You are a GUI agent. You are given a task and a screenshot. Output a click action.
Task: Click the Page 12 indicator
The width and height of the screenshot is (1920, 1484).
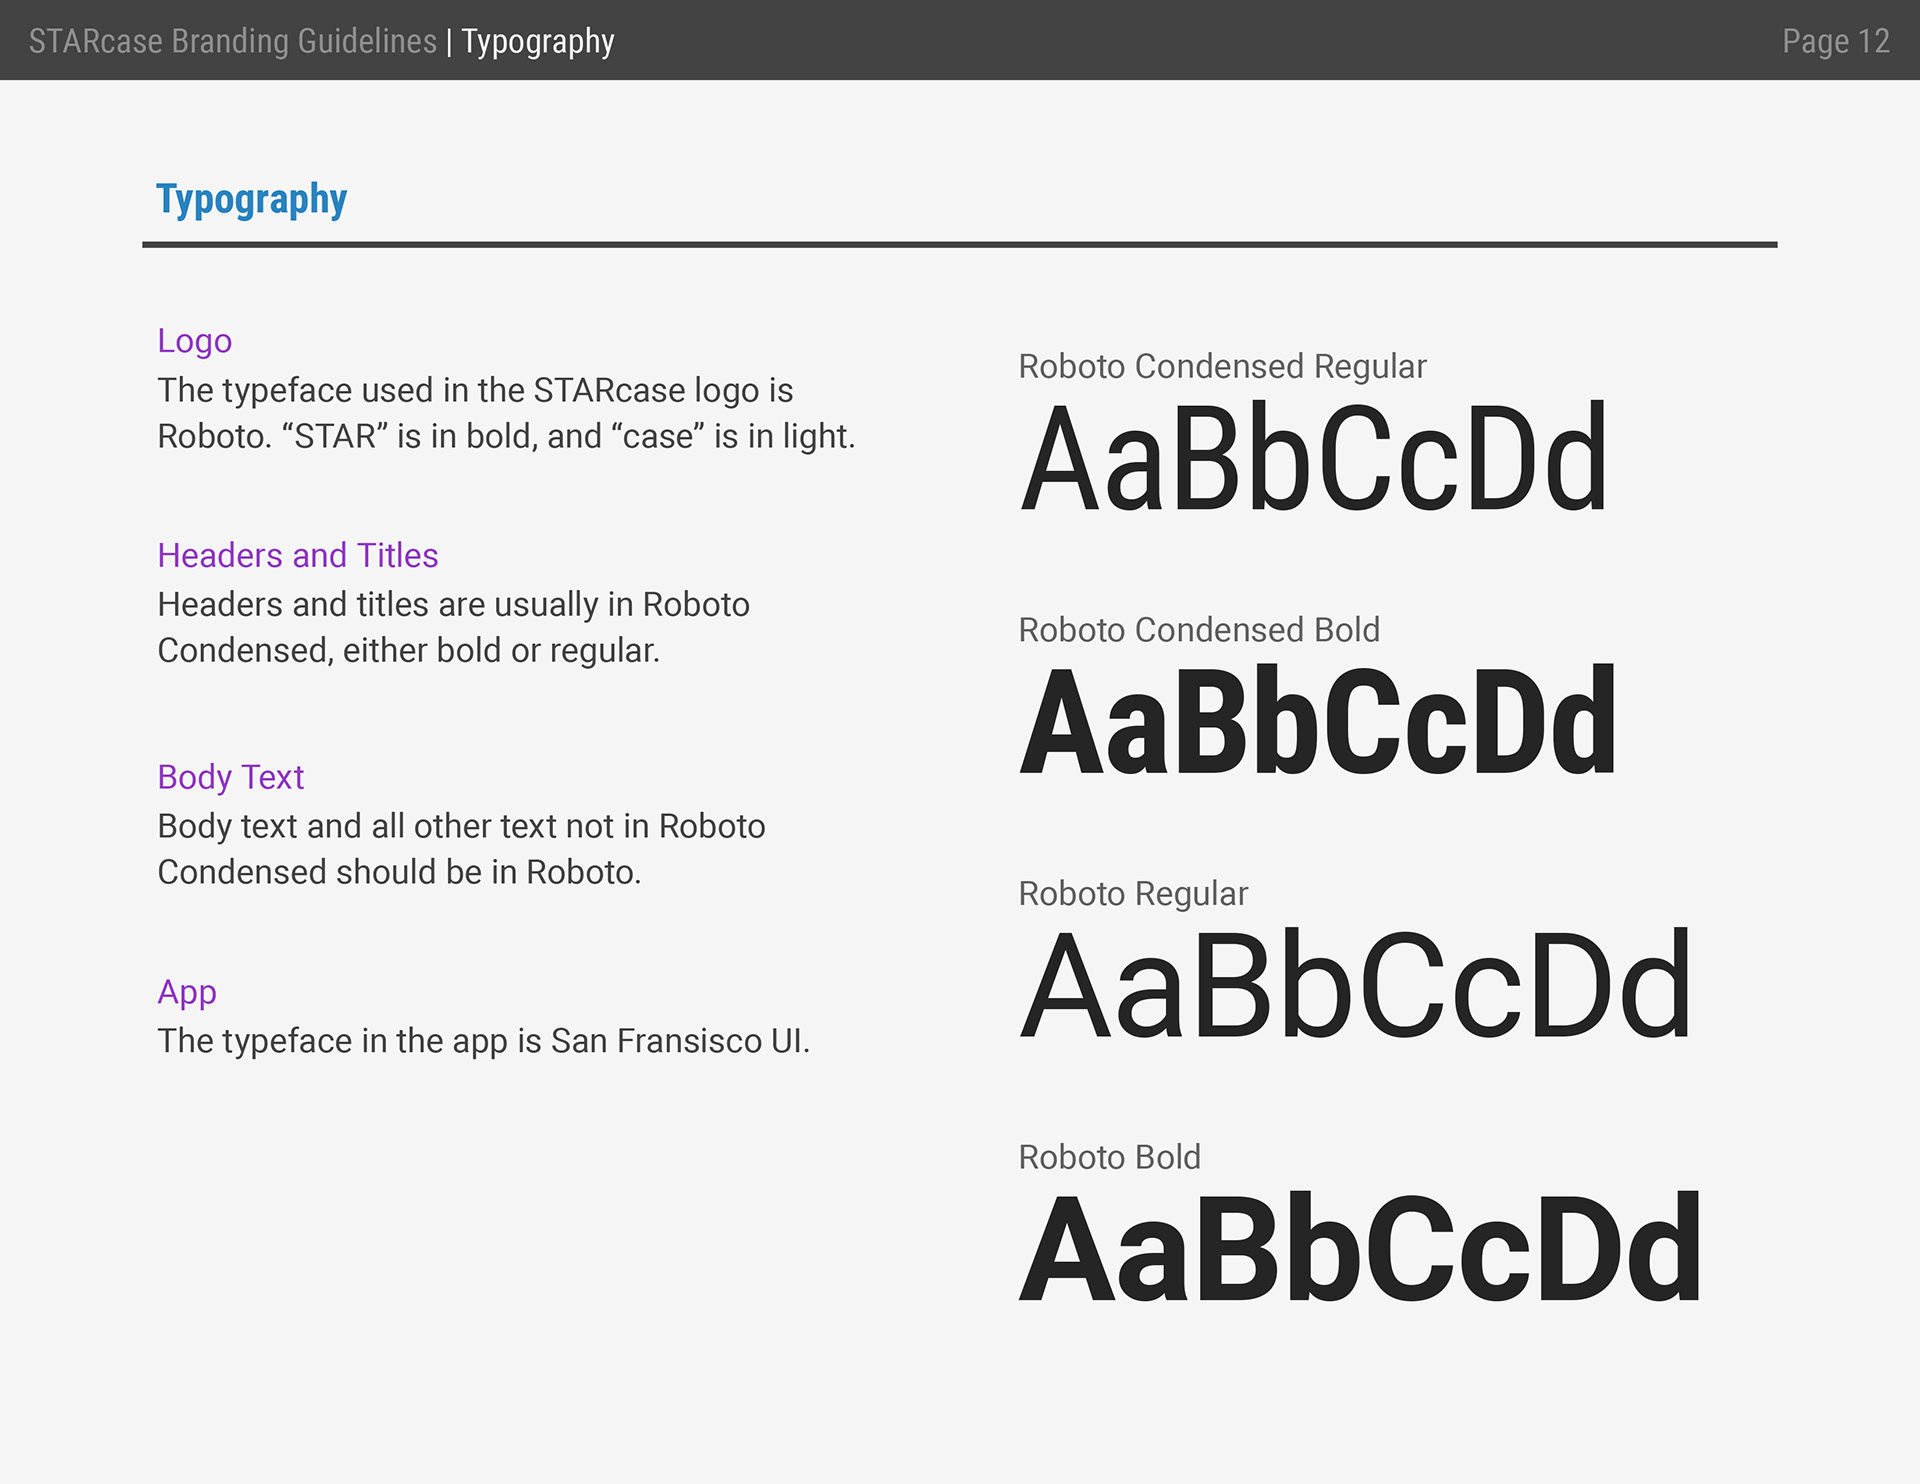pos(1835,41)
